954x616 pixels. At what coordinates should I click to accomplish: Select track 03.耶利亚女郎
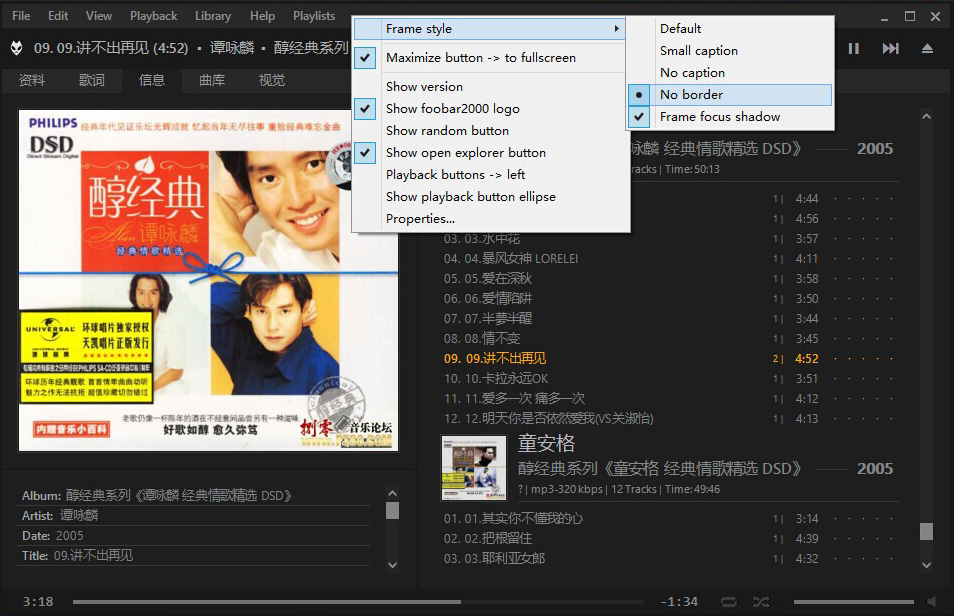click(x=669, y=559)
